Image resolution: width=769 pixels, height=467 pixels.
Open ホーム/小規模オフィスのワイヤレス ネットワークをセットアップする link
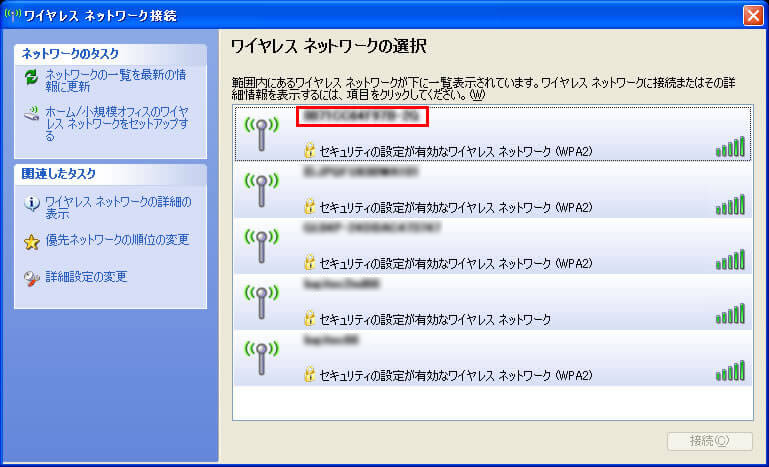click(x=117, y=124)
